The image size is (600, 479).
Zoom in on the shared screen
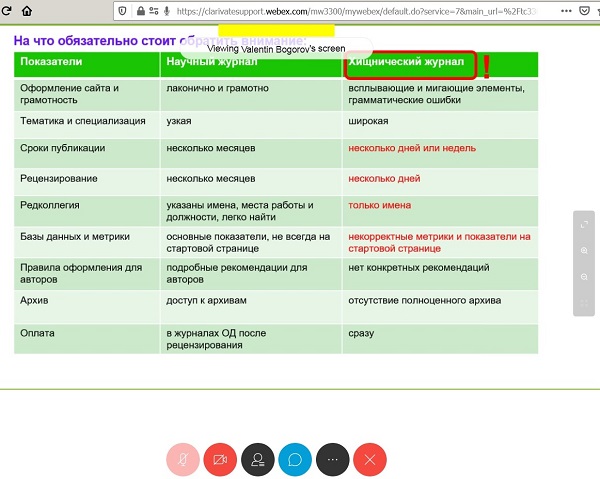tap(583, 250)
